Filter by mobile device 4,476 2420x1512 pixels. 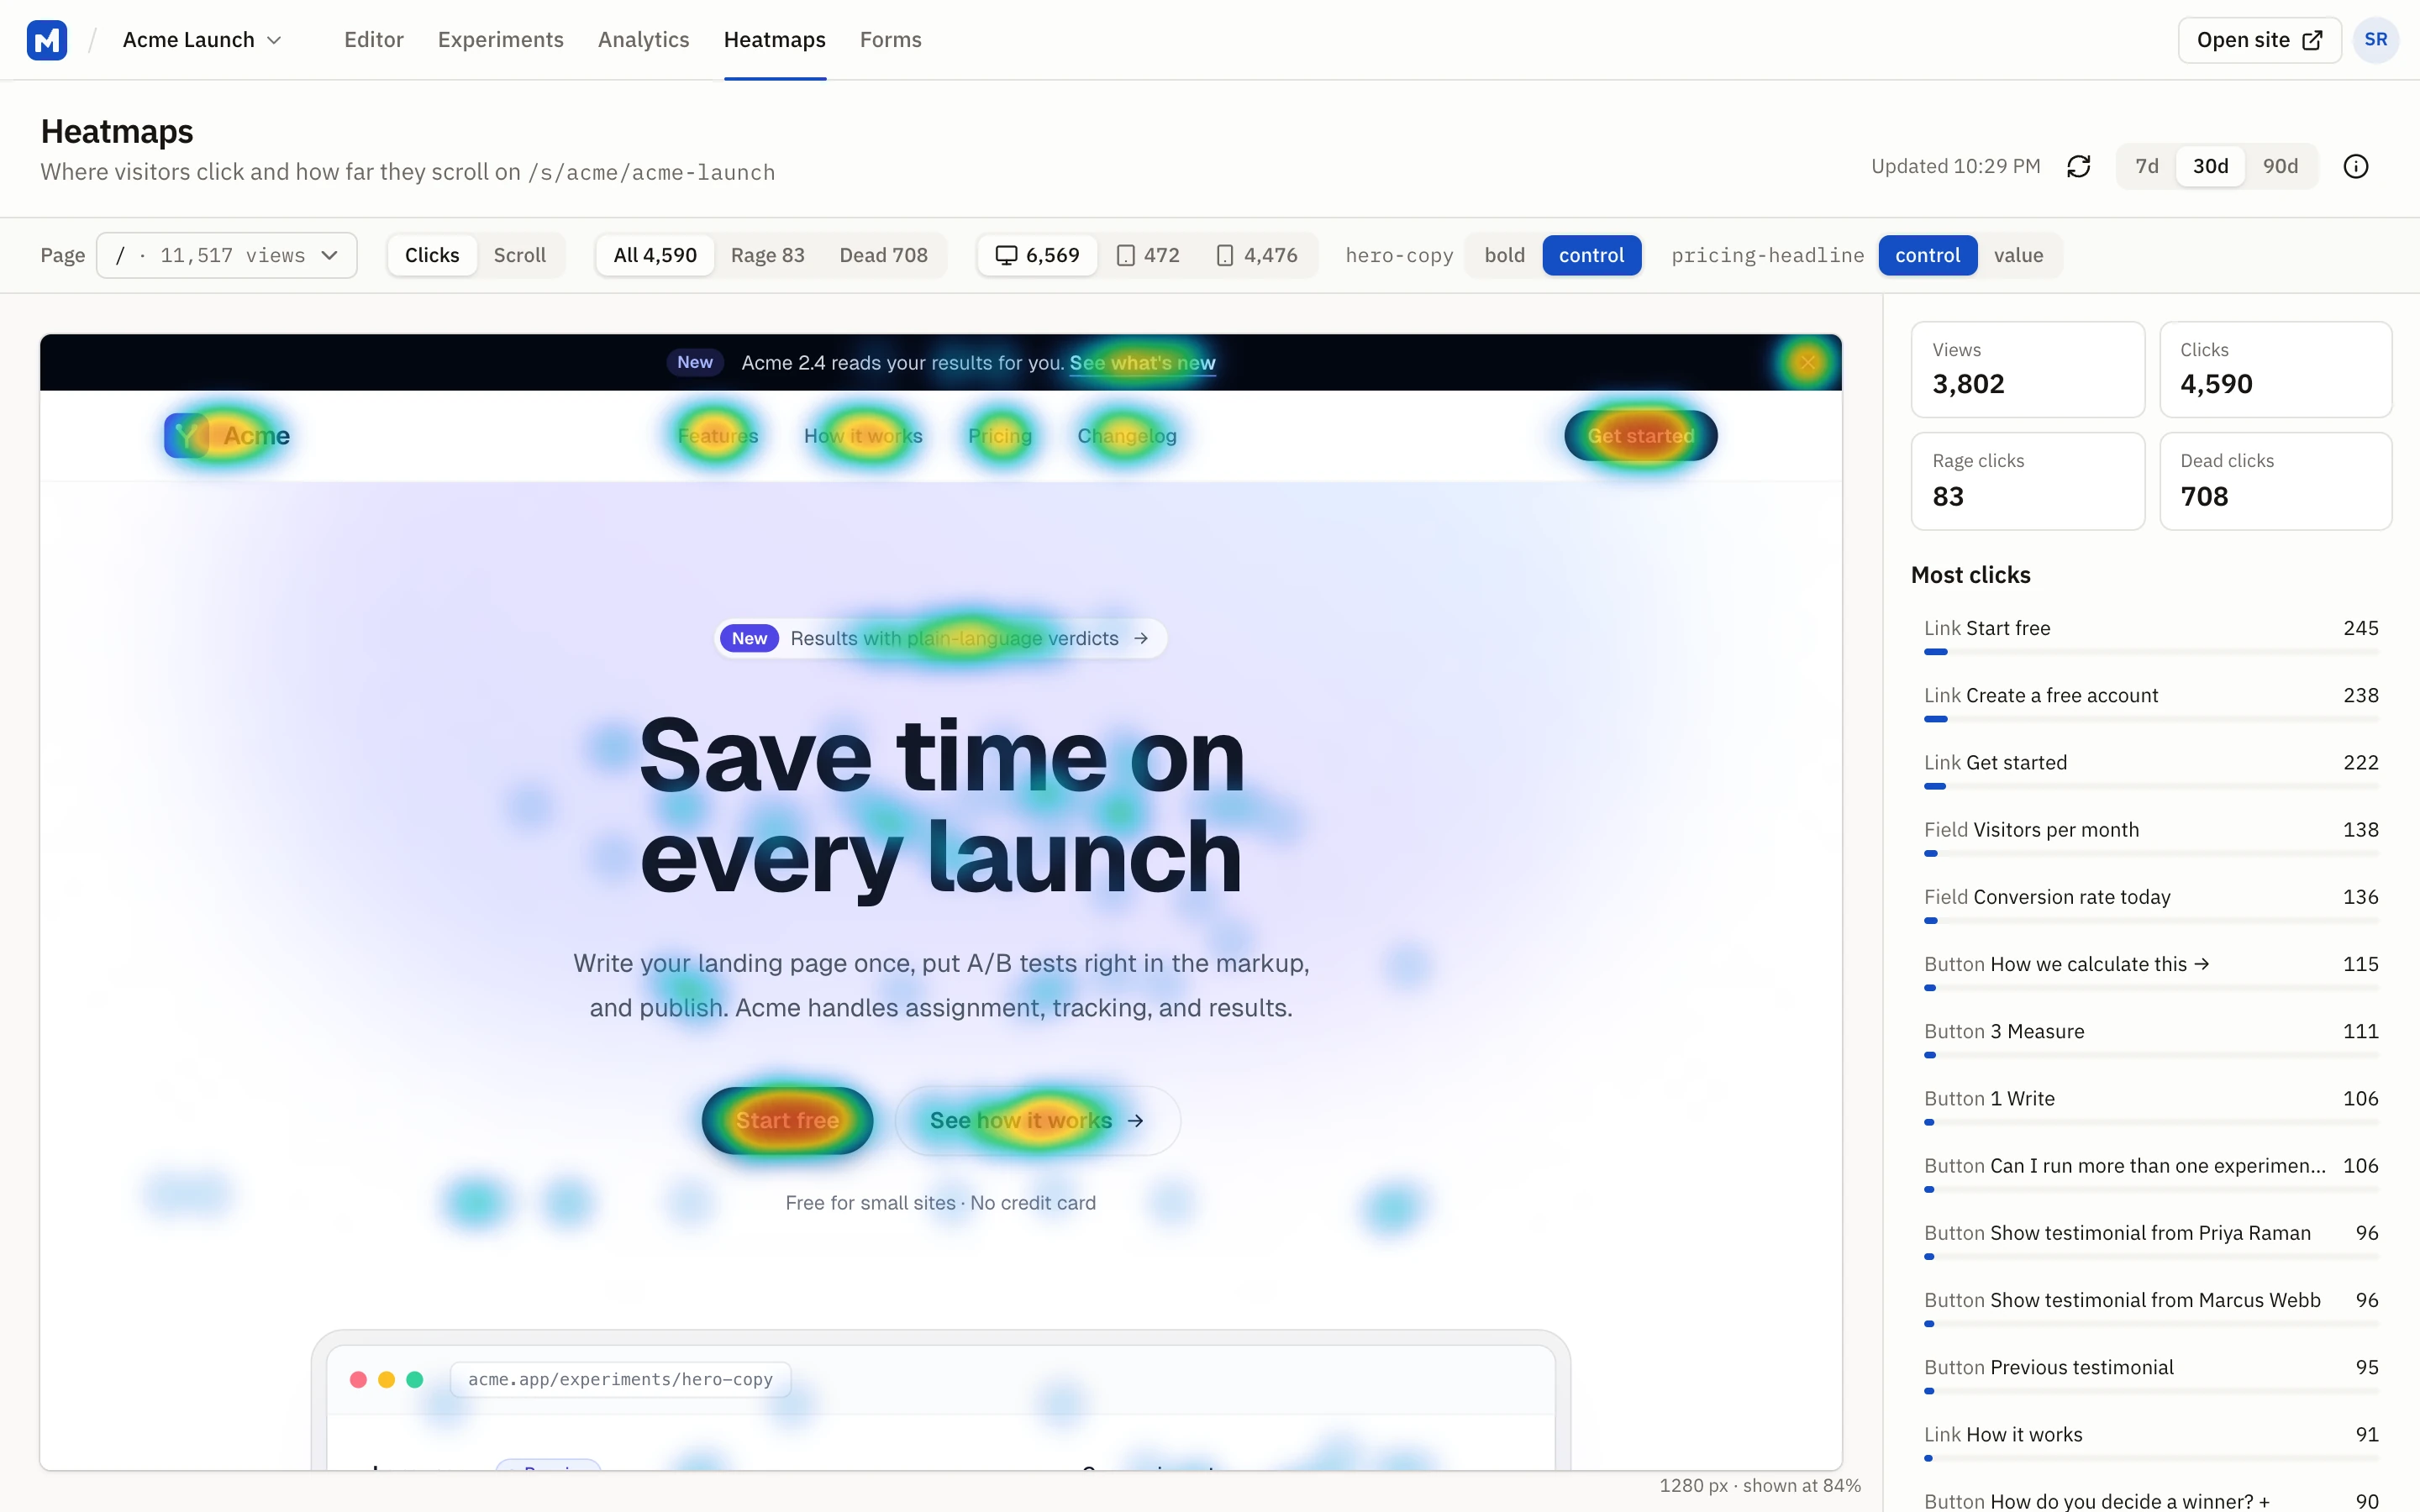1257,255
